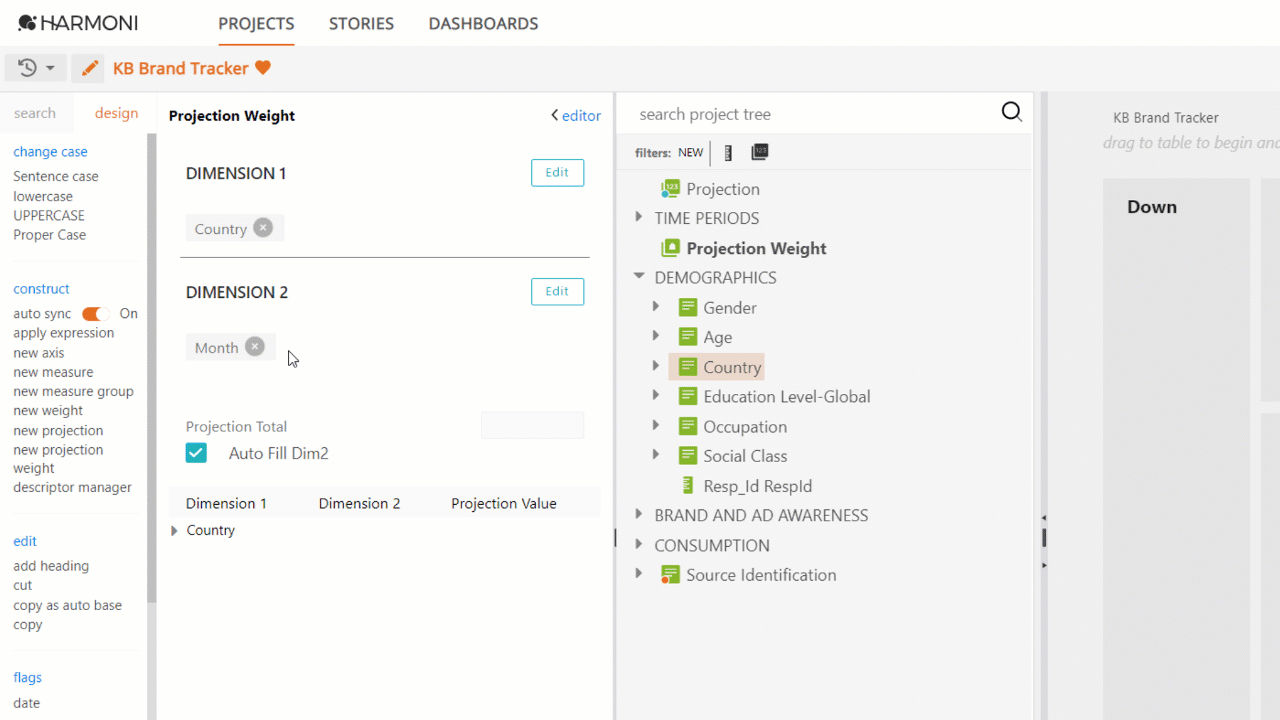Click the green Social Class variable icon
This screenshot has height=720, width=1280.
687,456
